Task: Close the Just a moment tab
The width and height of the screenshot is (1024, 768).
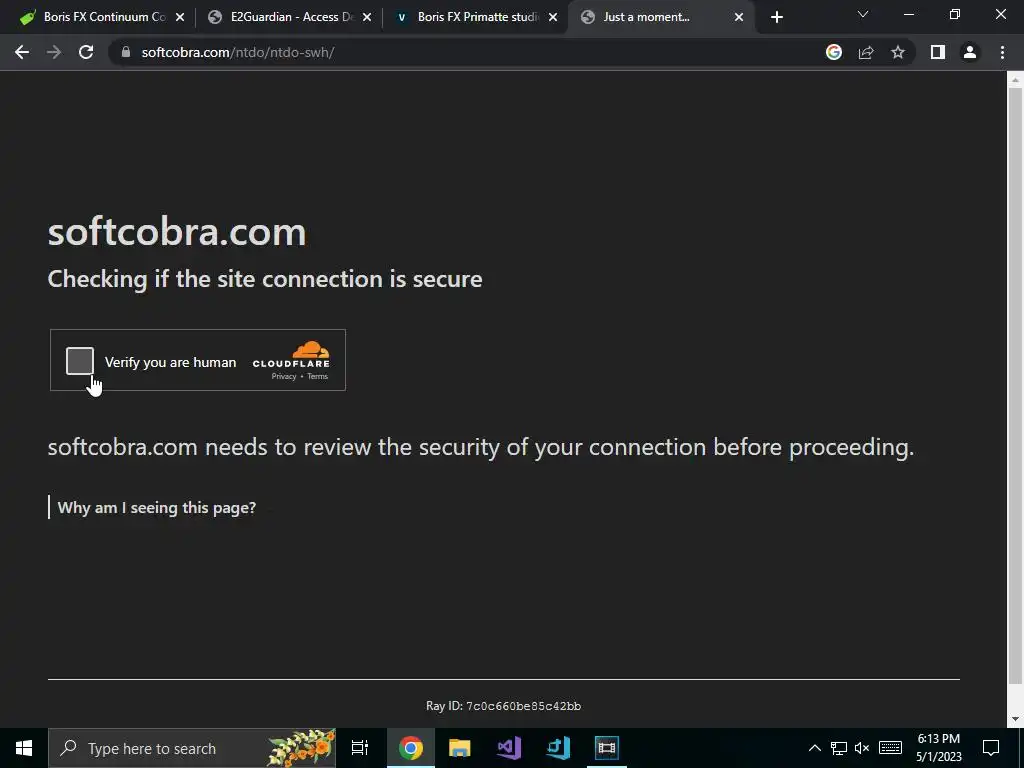Action: click(739, 18)
